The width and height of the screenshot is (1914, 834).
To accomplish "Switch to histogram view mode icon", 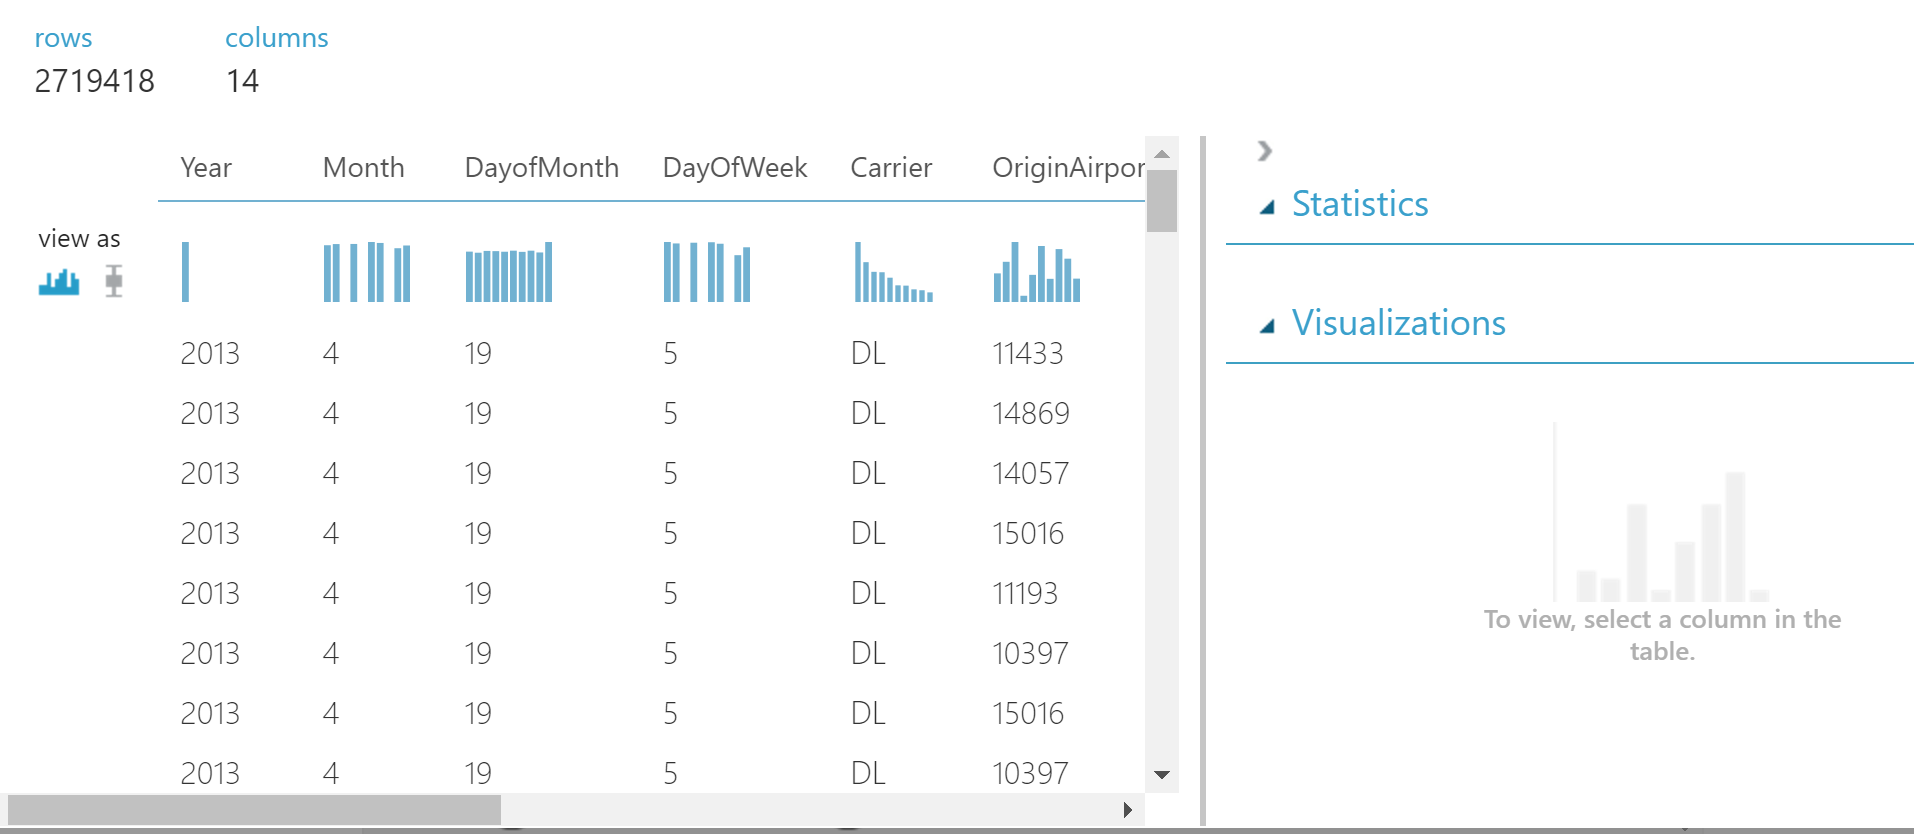I will coord(59,282).
